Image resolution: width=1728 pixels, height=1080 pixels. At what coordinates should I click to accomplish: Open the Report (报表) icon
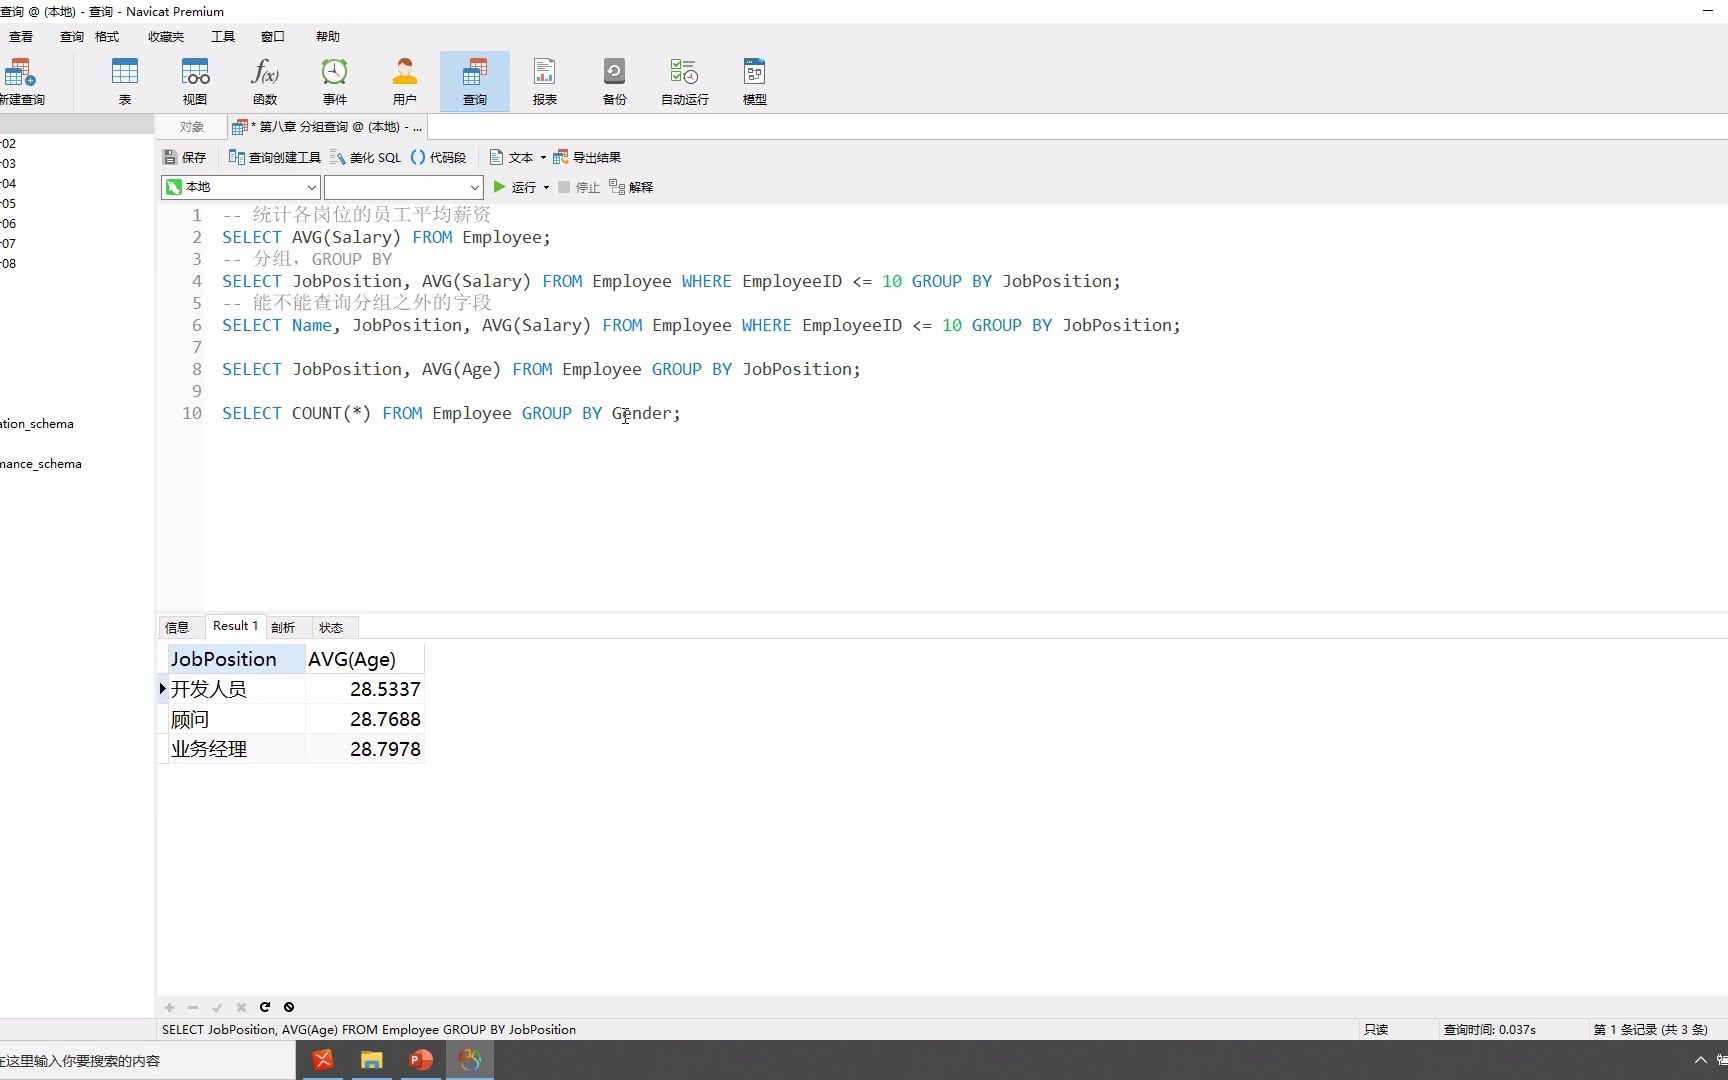tap(545, 81)
